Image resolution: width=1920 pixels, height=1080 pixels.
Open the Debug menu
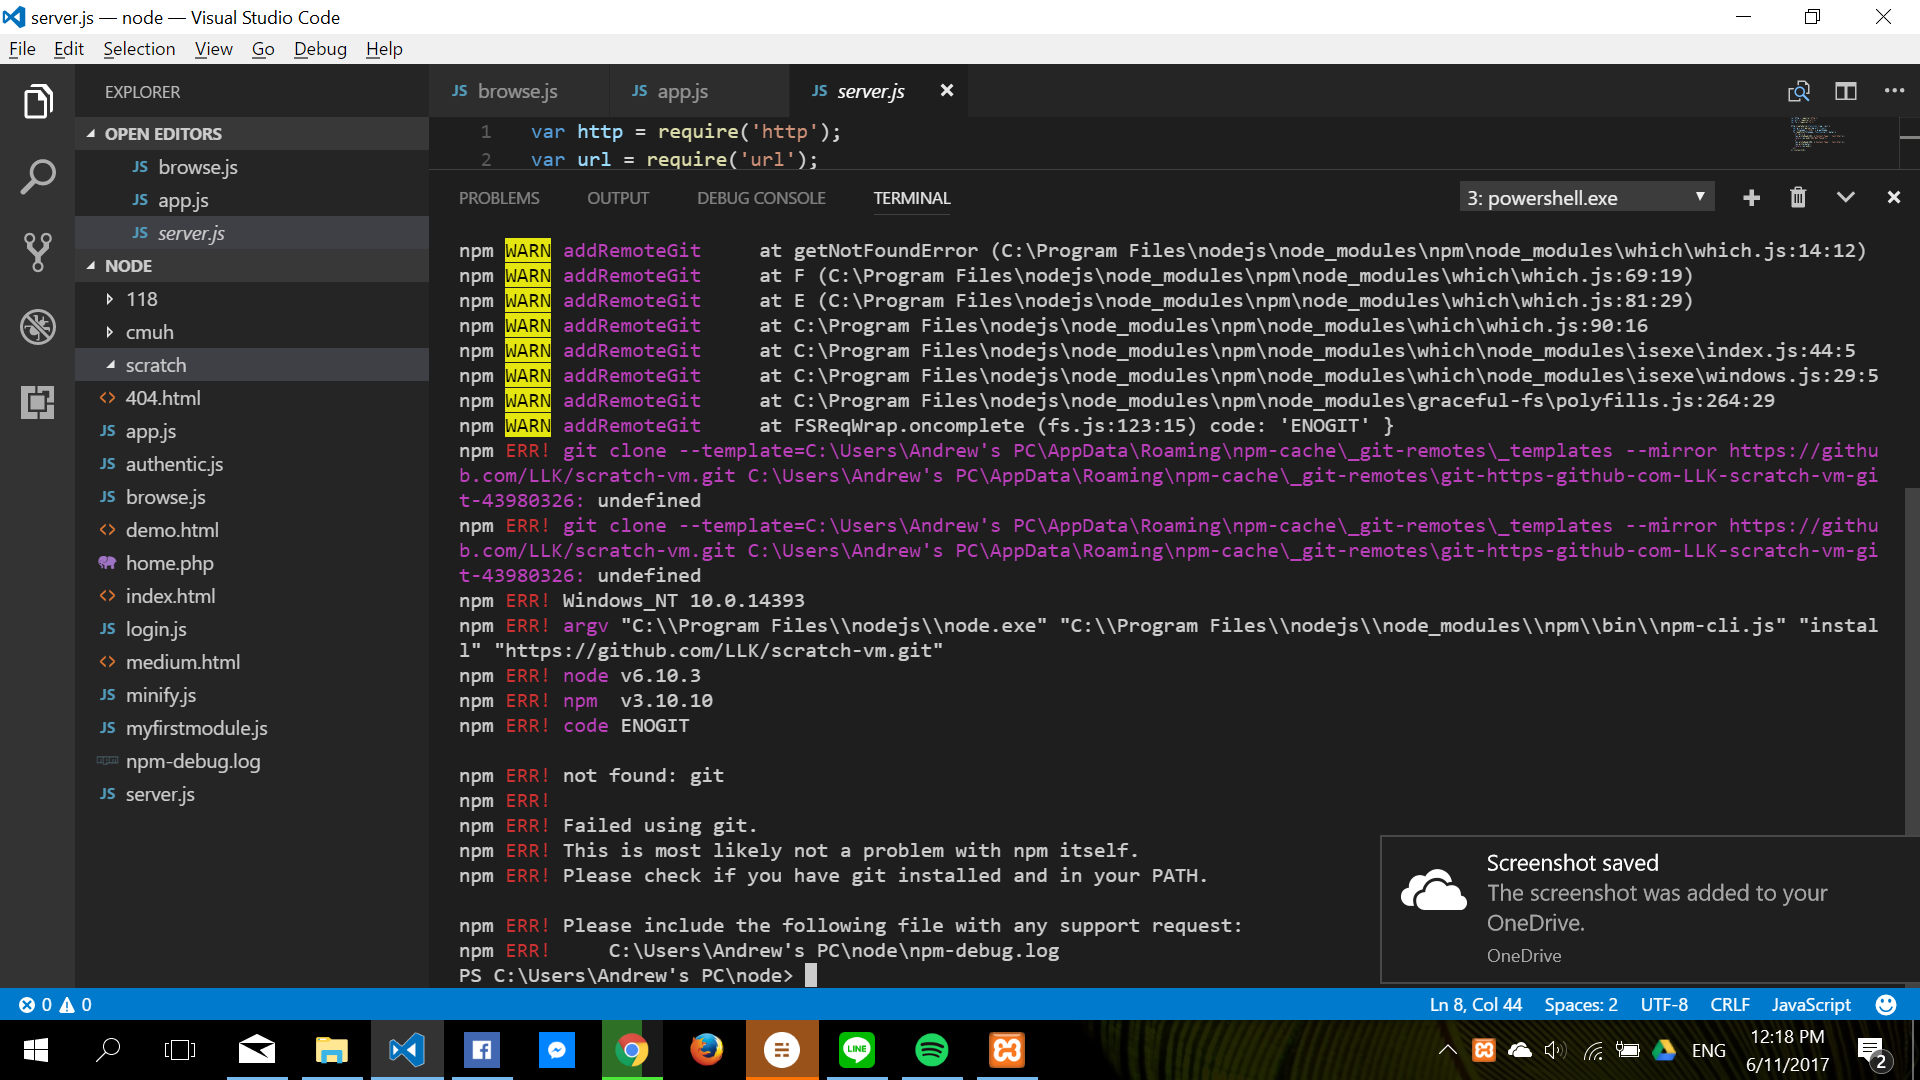tap(320, 48)
